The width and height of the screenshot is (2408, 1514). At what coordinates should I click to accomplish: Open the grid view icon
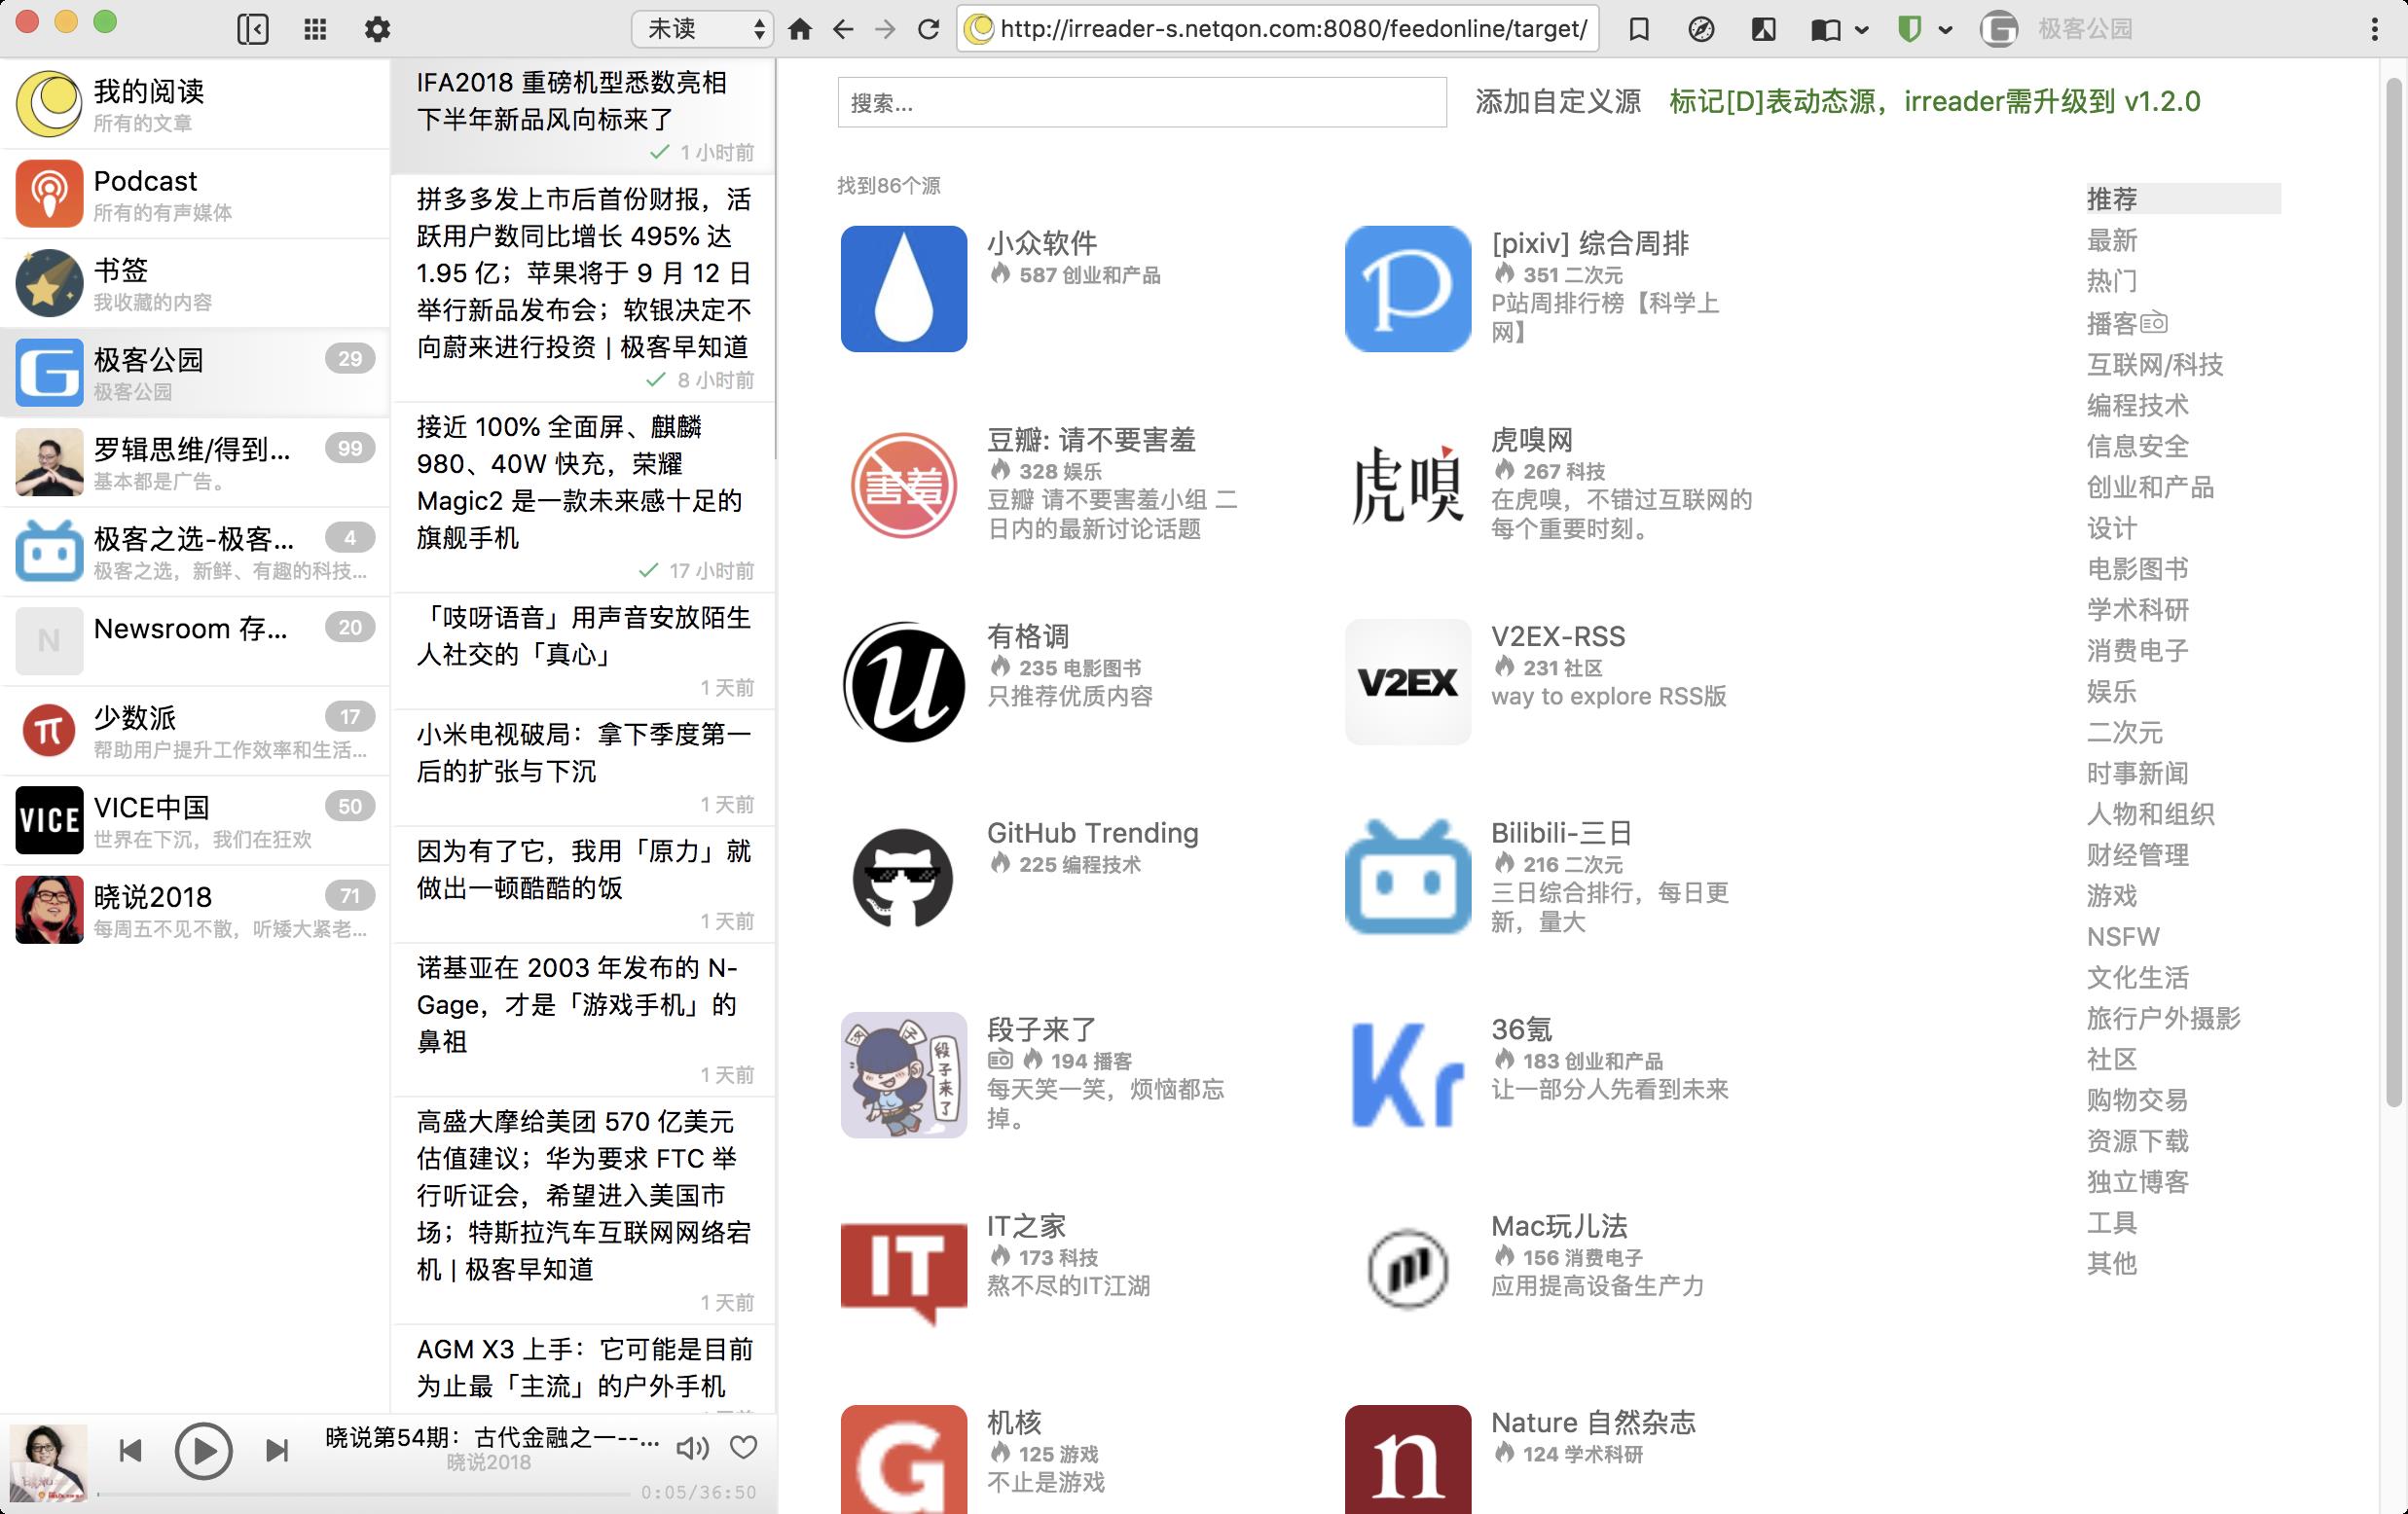(315, 29)
